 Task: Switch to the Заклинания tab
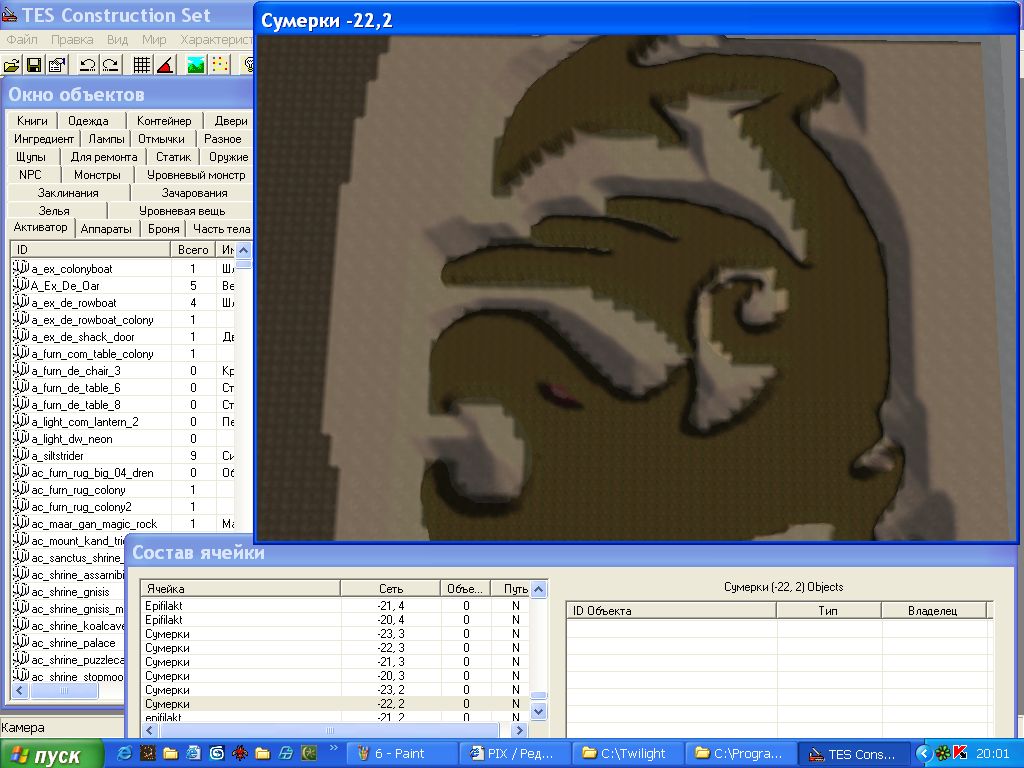click(68, 193)
